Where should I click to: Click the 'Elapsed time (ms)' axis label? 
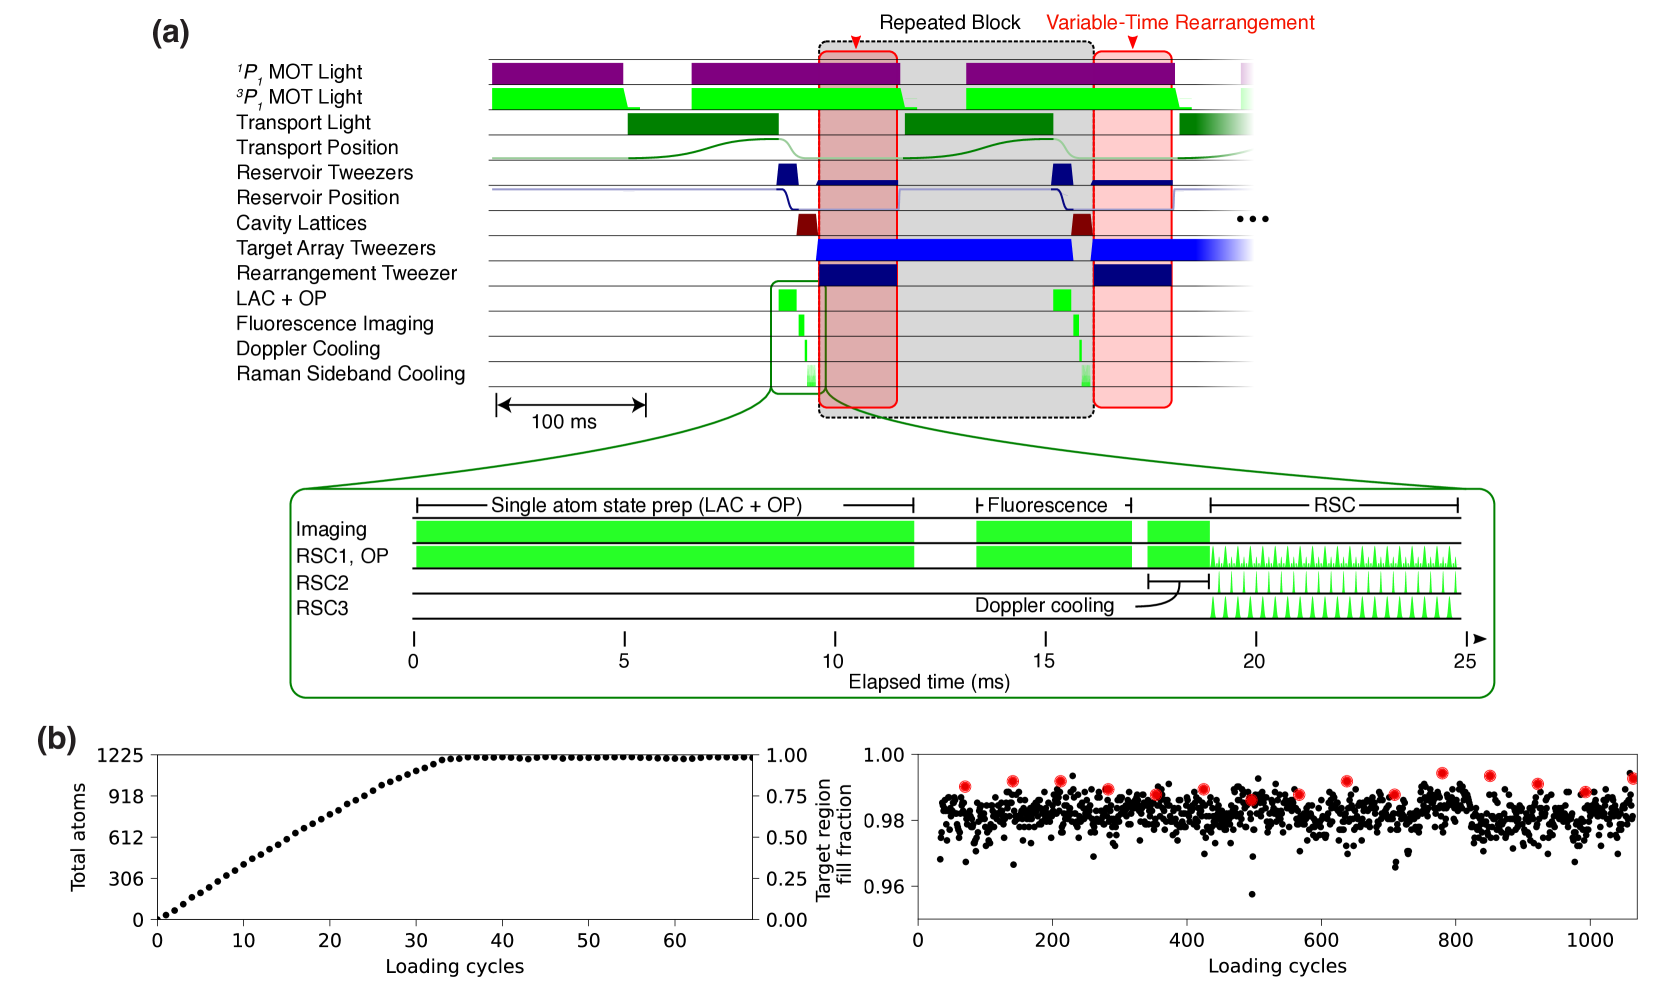[x=929, y=682]
